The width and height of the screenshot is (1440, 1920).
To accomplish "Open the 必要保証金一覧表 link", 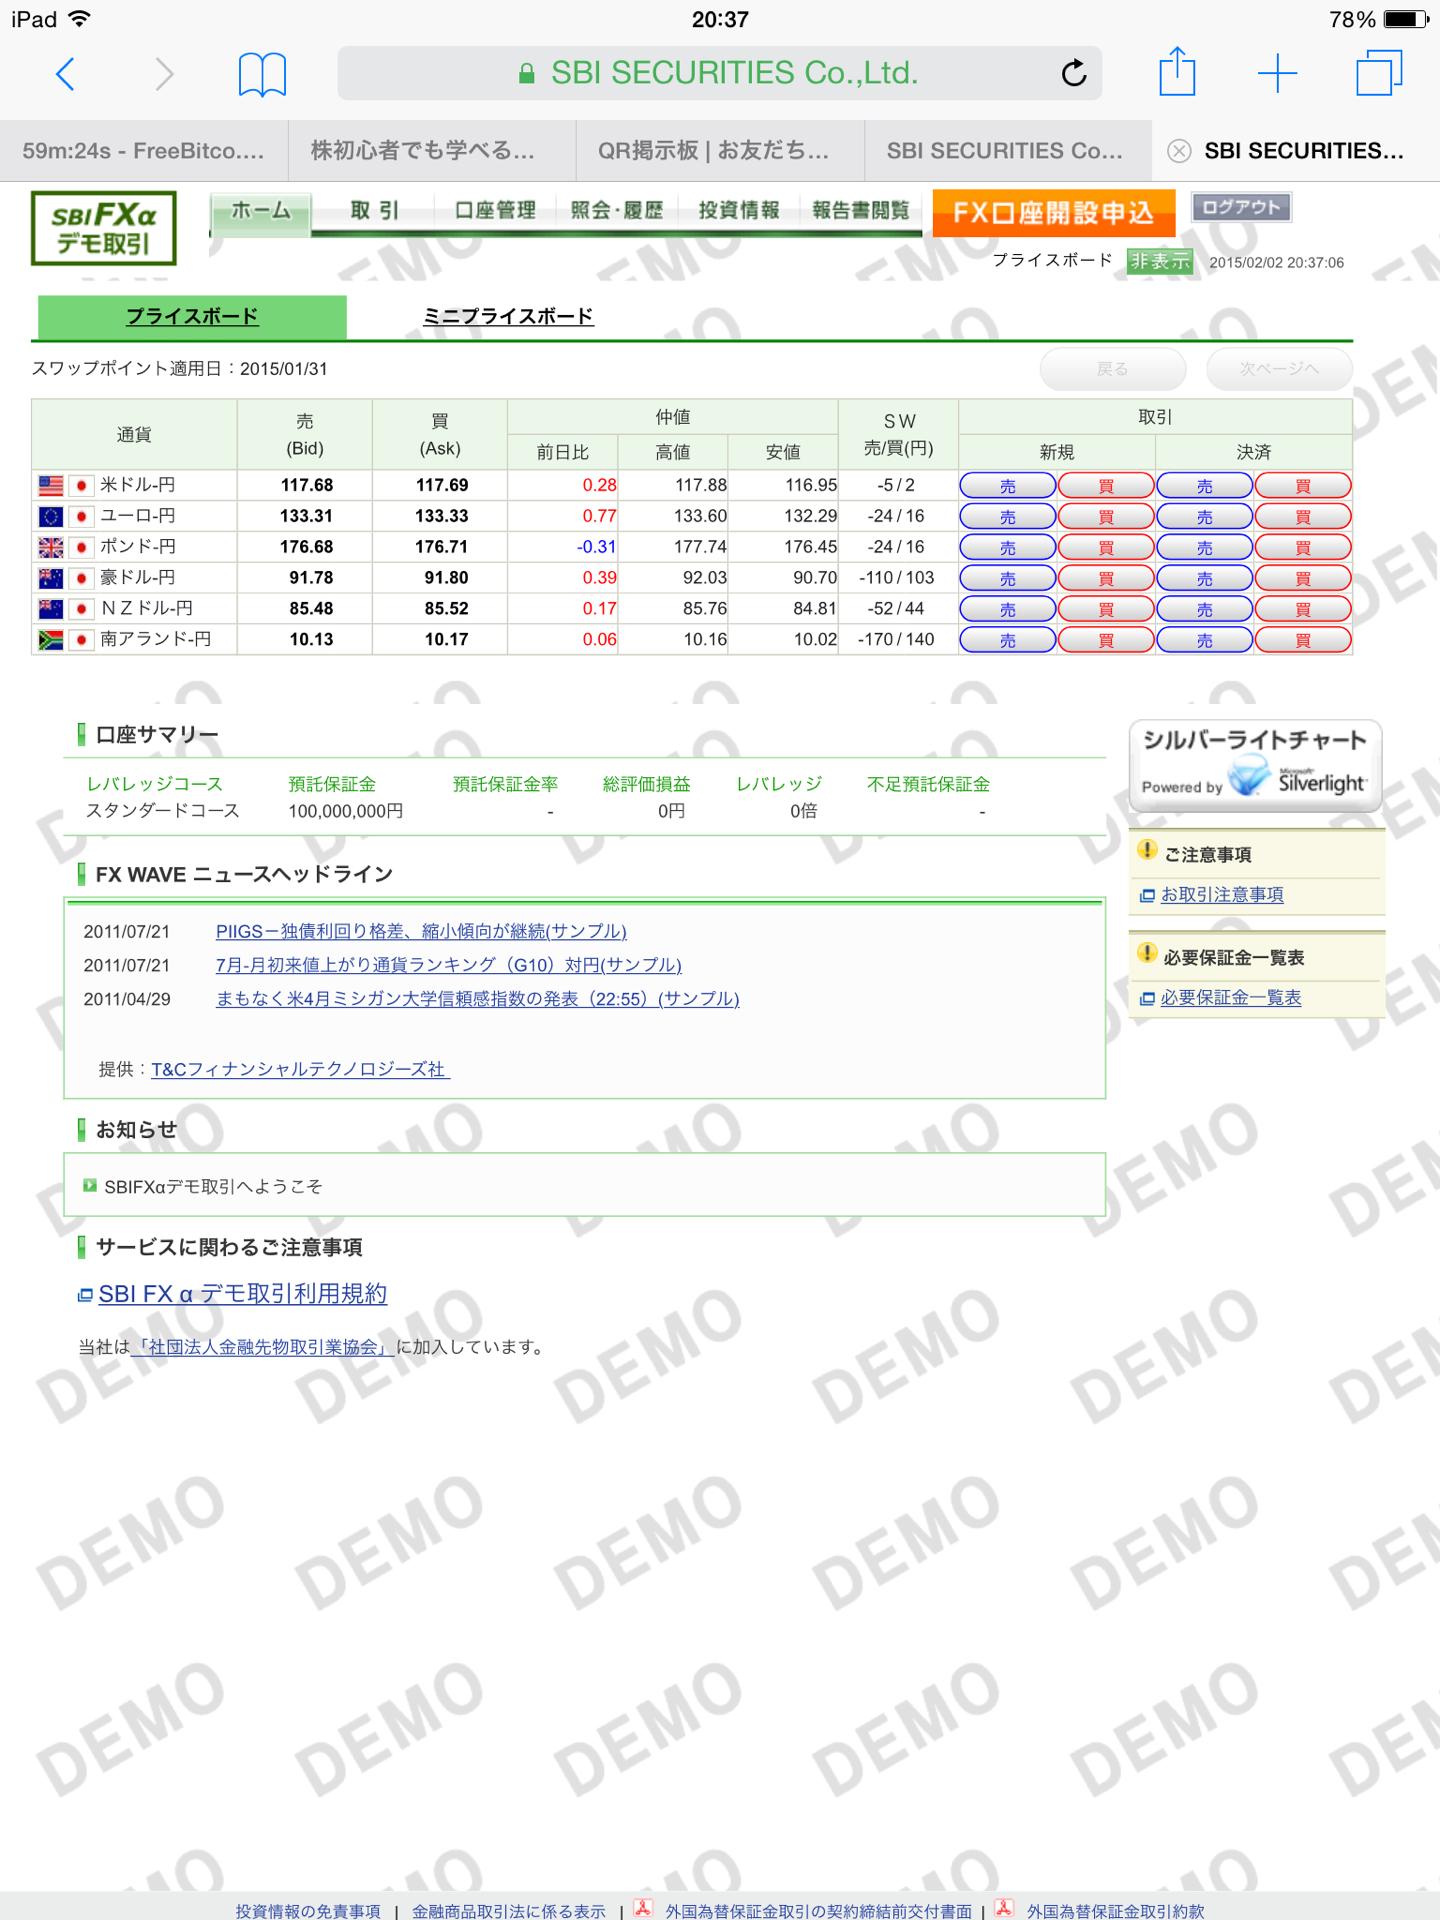I will click(x=1231, y=998).
